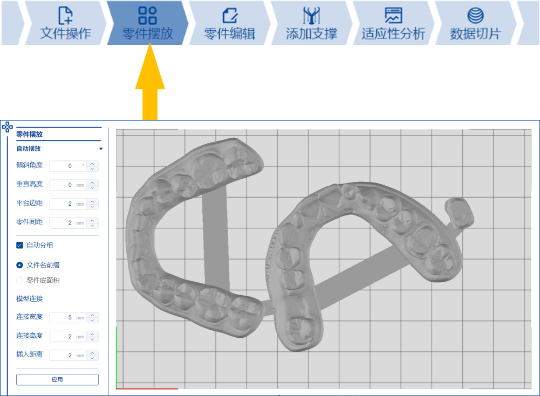Select the 零件底面积 radio option
This screenshot has width=540, height=396.
point(20,280)
